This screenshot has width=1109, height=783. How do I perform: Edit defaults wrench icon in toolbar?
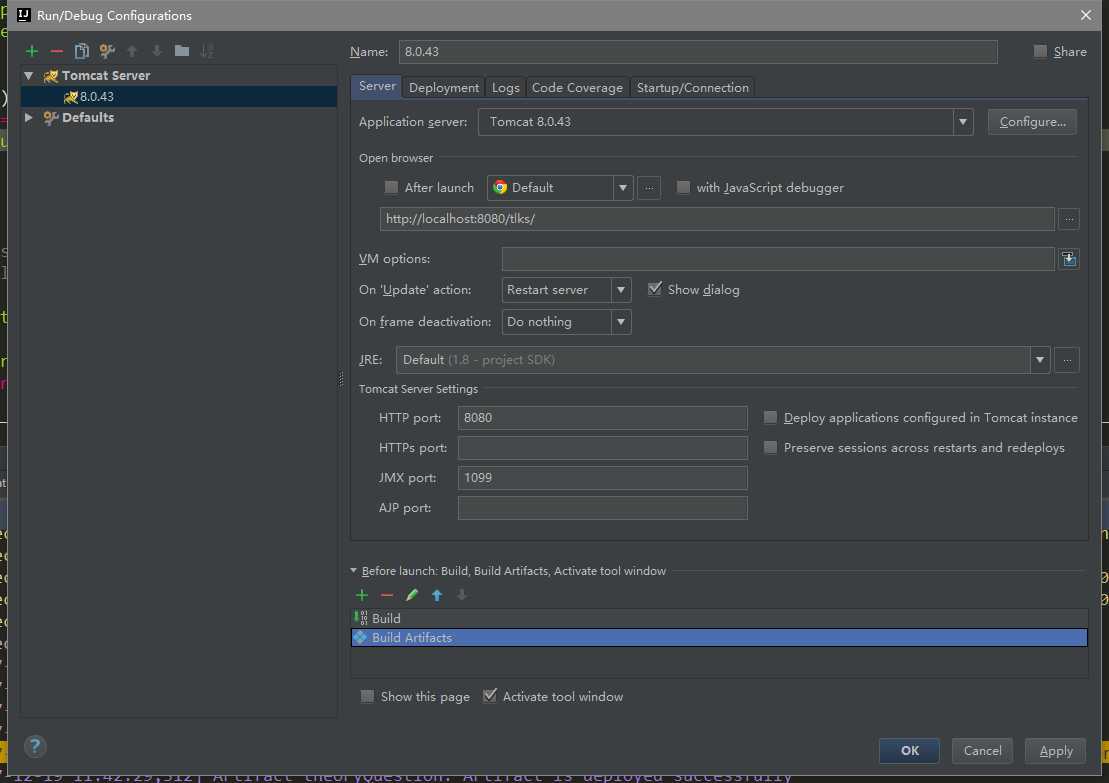(x=107, y=51)
